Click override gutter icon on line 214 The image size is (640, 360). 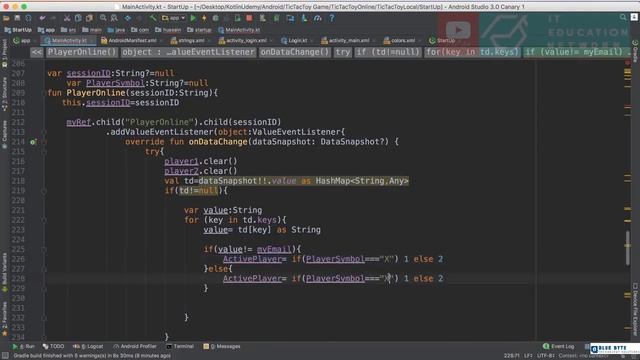coord(33,142)
